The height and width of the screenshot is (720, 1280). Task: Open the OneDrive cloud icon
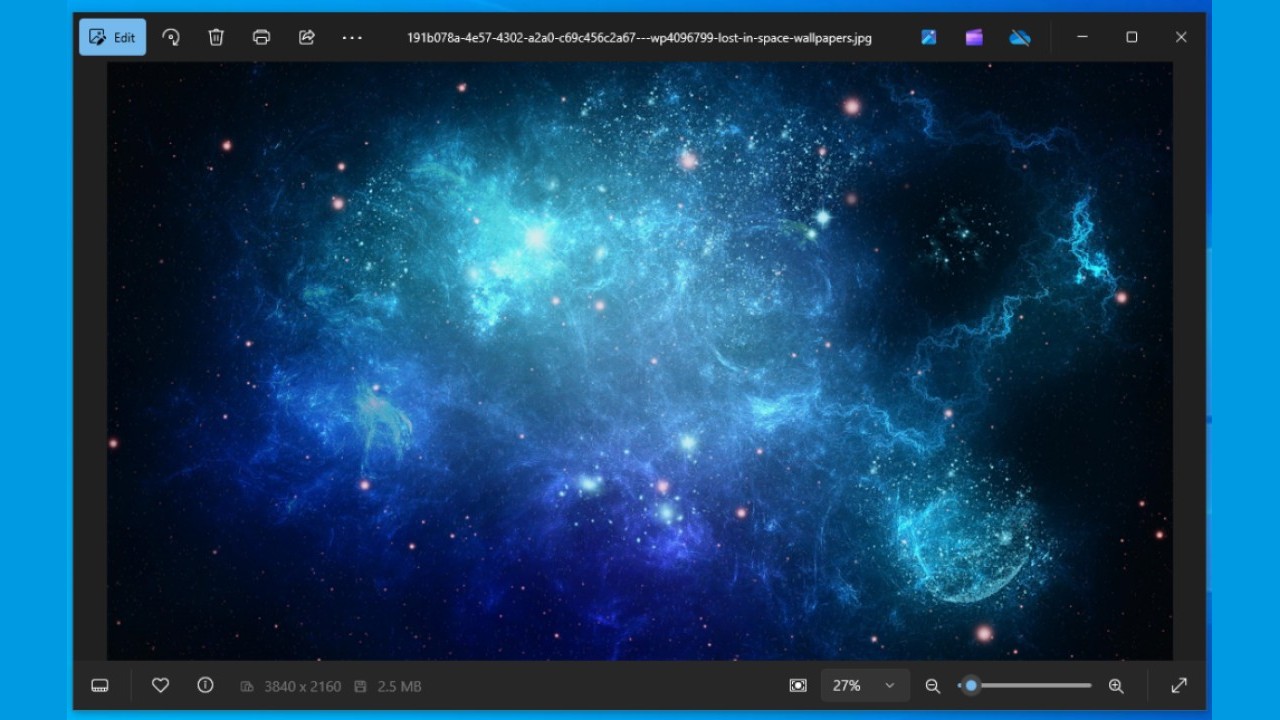tap(1020, 37)
